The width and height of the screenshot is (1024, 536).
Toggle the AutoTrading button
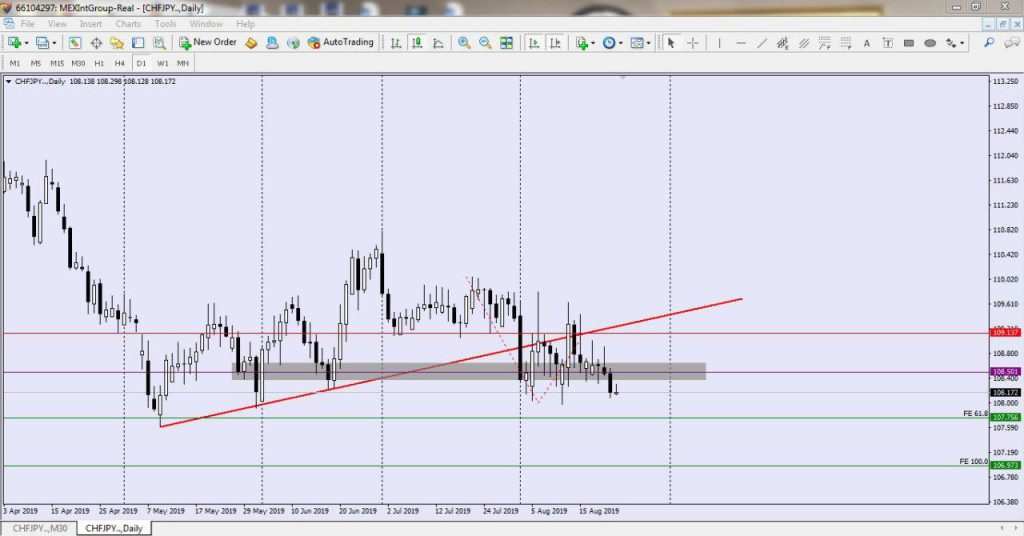coord(340,42)
